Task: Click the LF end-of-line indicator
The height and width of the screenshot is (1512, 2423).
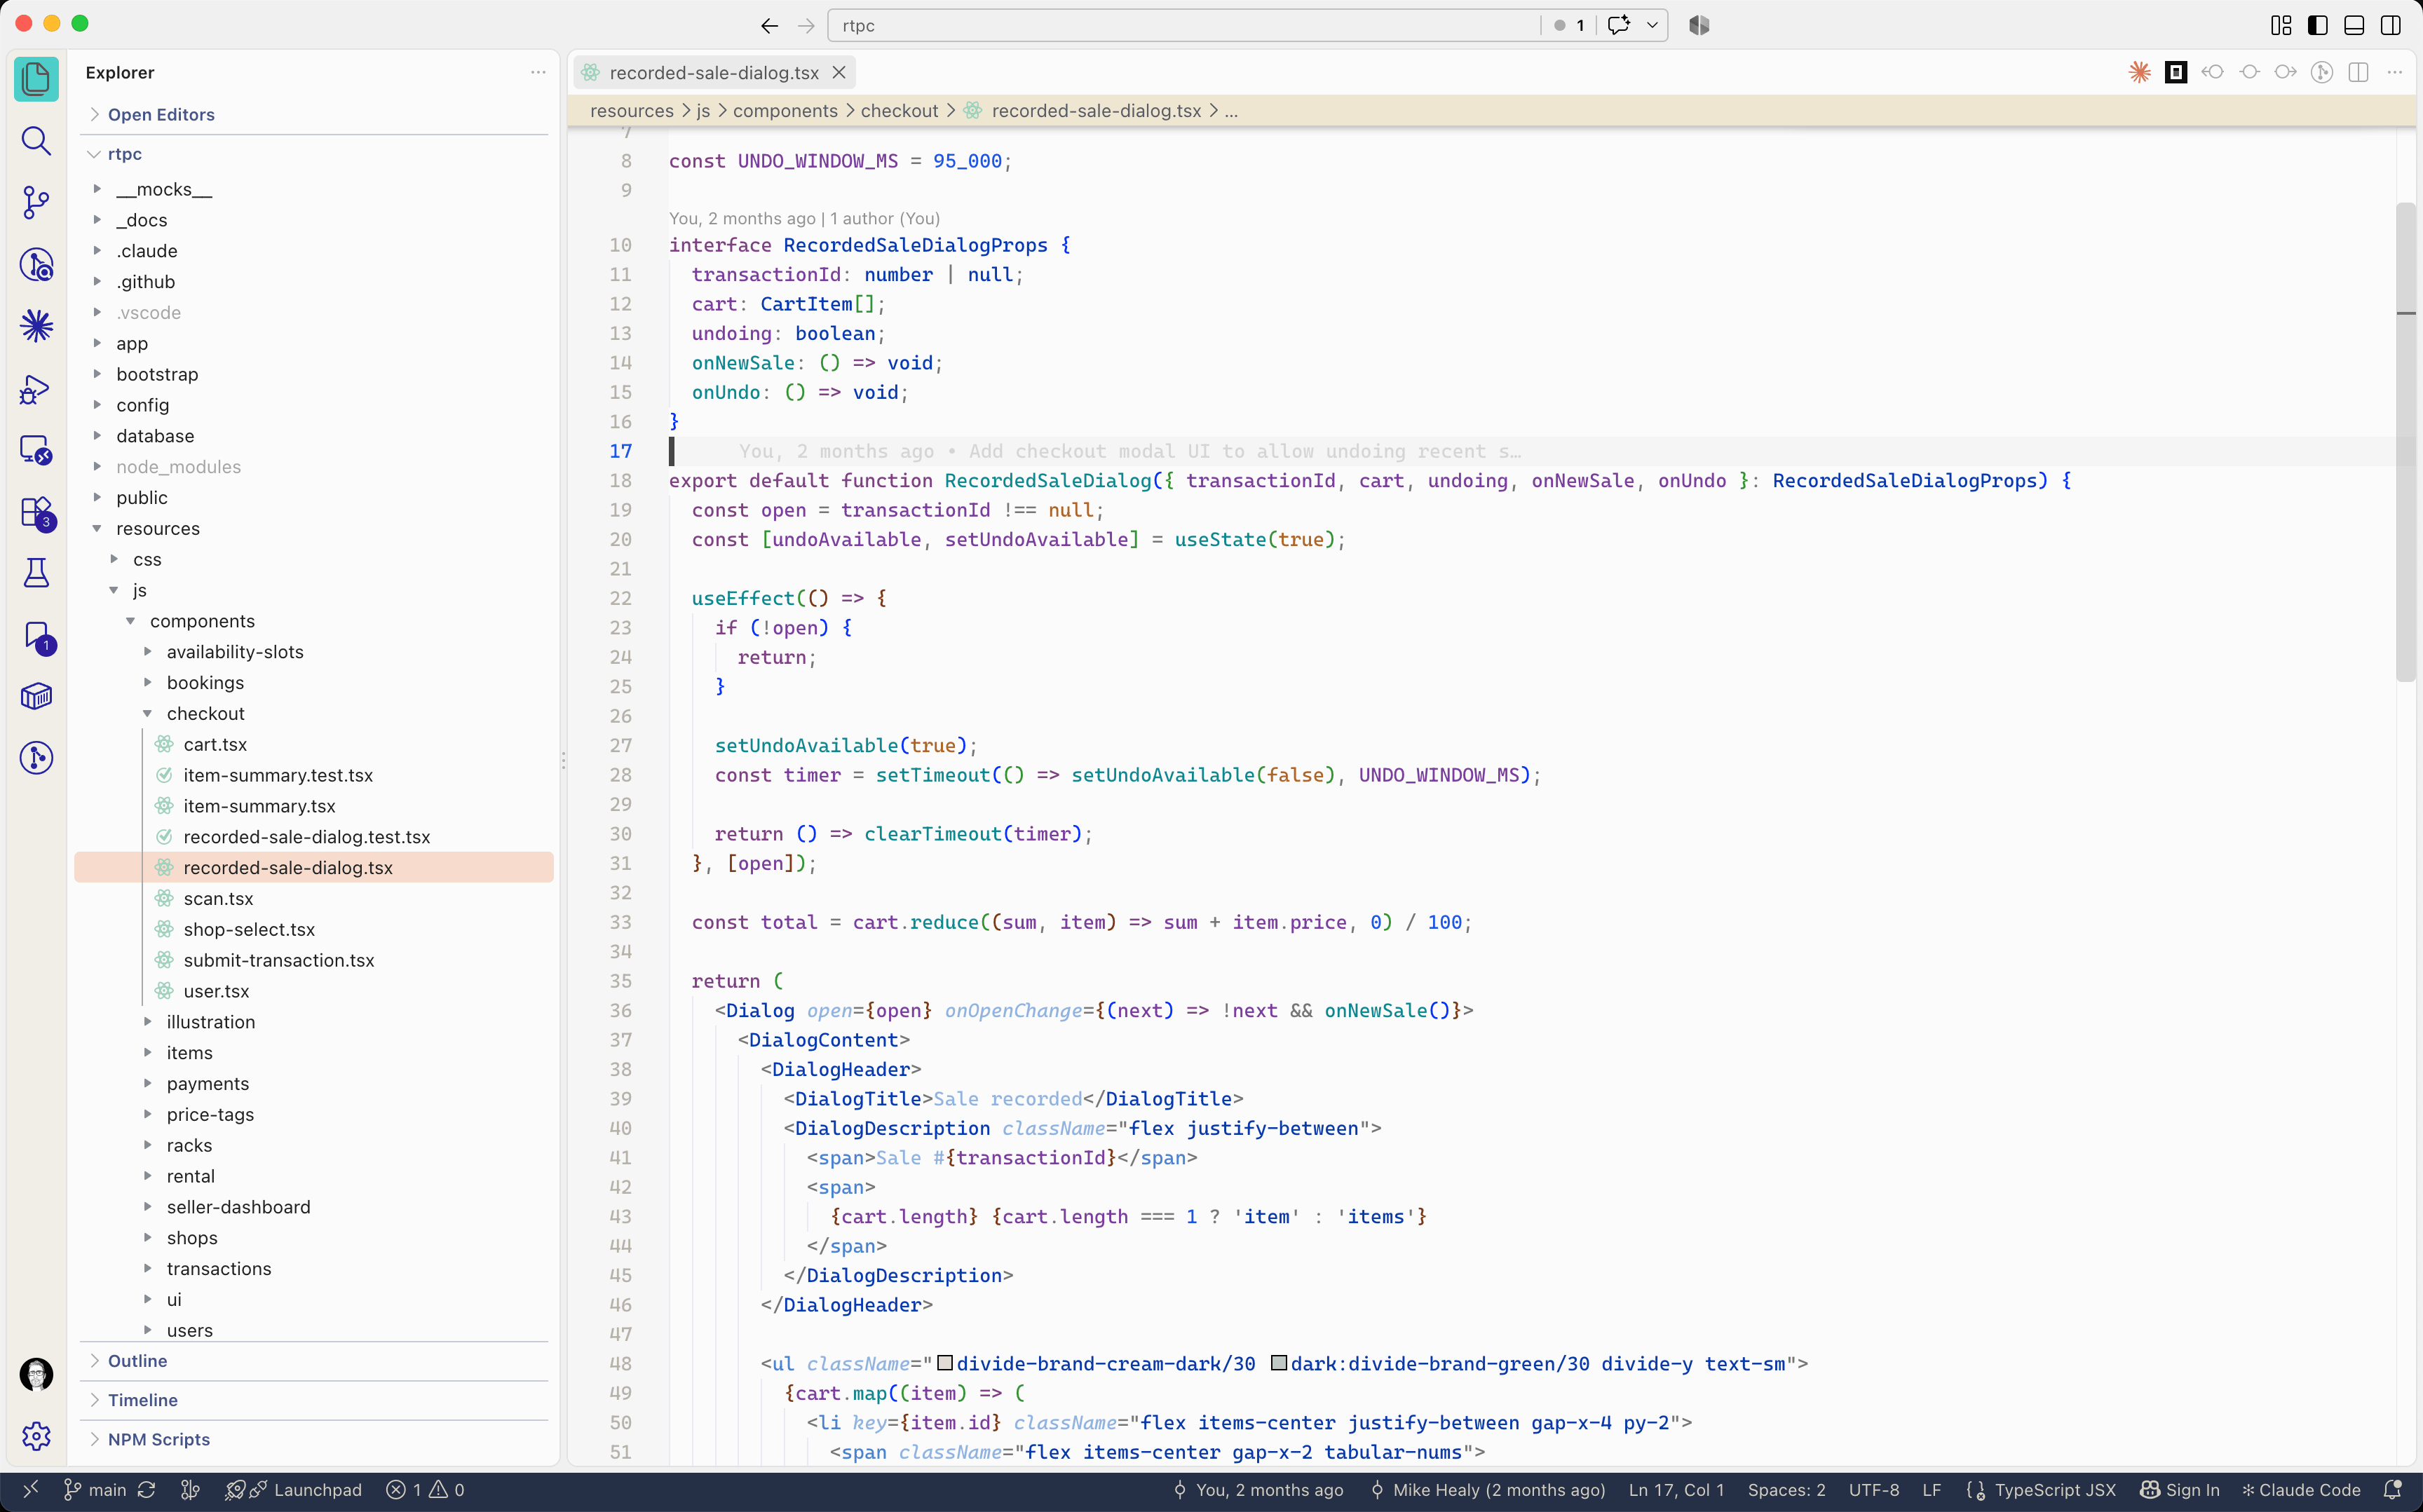Action: [1931, 1490]
